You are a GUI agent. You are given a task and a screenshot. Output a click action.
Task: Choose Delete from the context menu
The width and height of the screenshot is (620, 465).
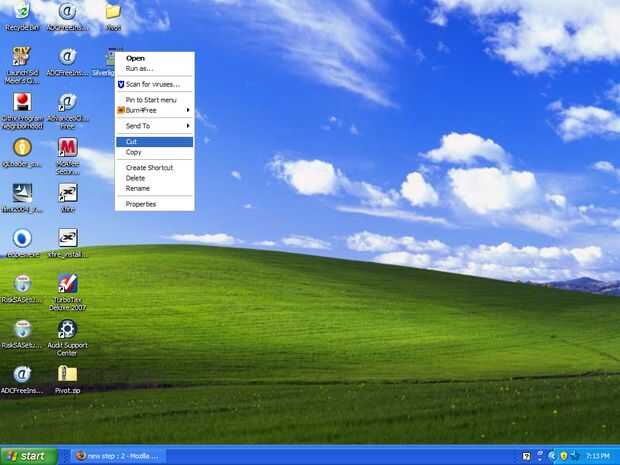click(x=154, y=178)
